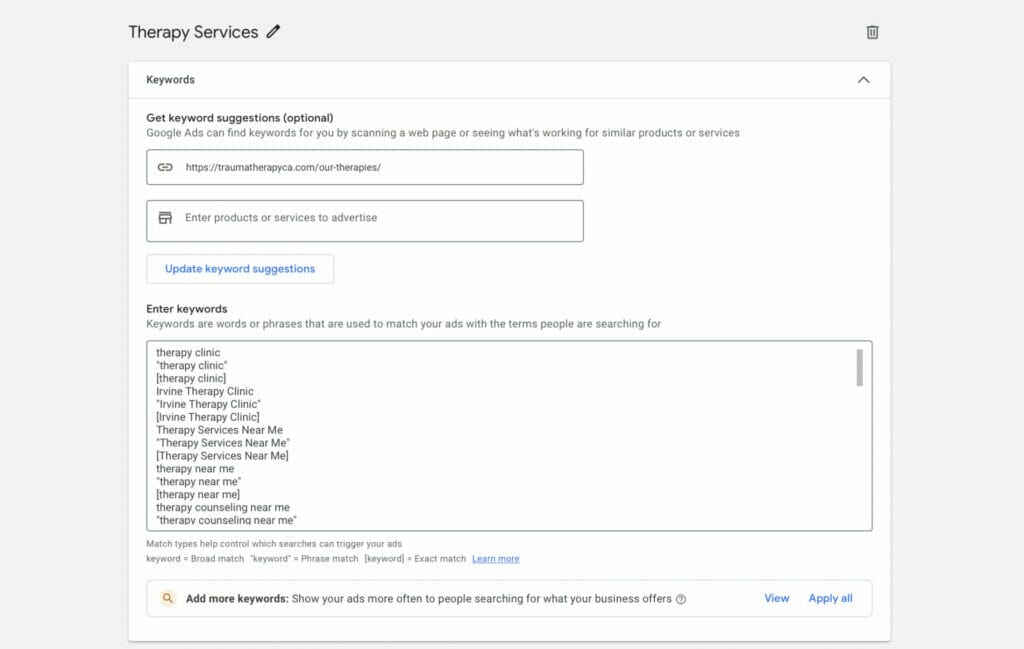Collapse the Keywords section chevron

click(863, 80)
